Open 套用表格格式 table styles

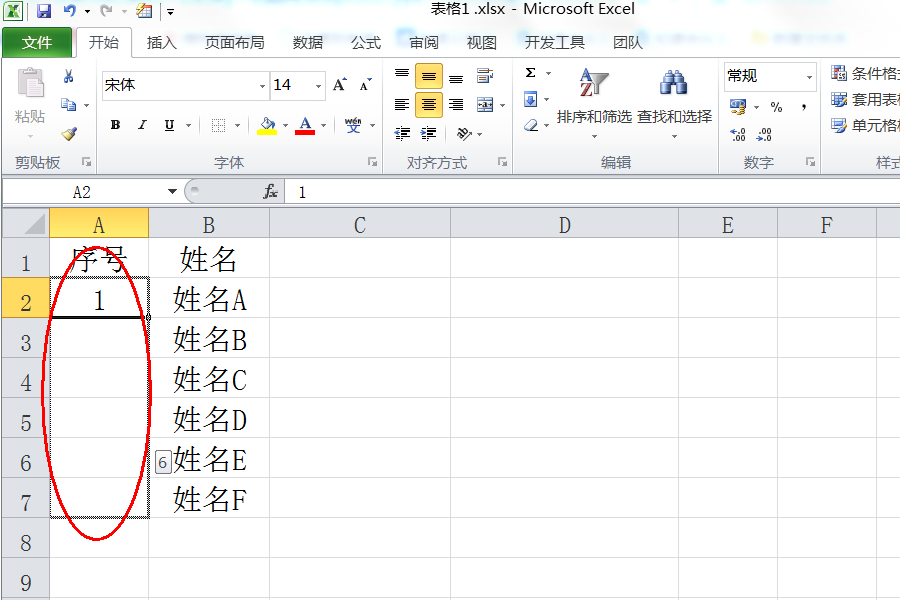click(x=864, y=99)
